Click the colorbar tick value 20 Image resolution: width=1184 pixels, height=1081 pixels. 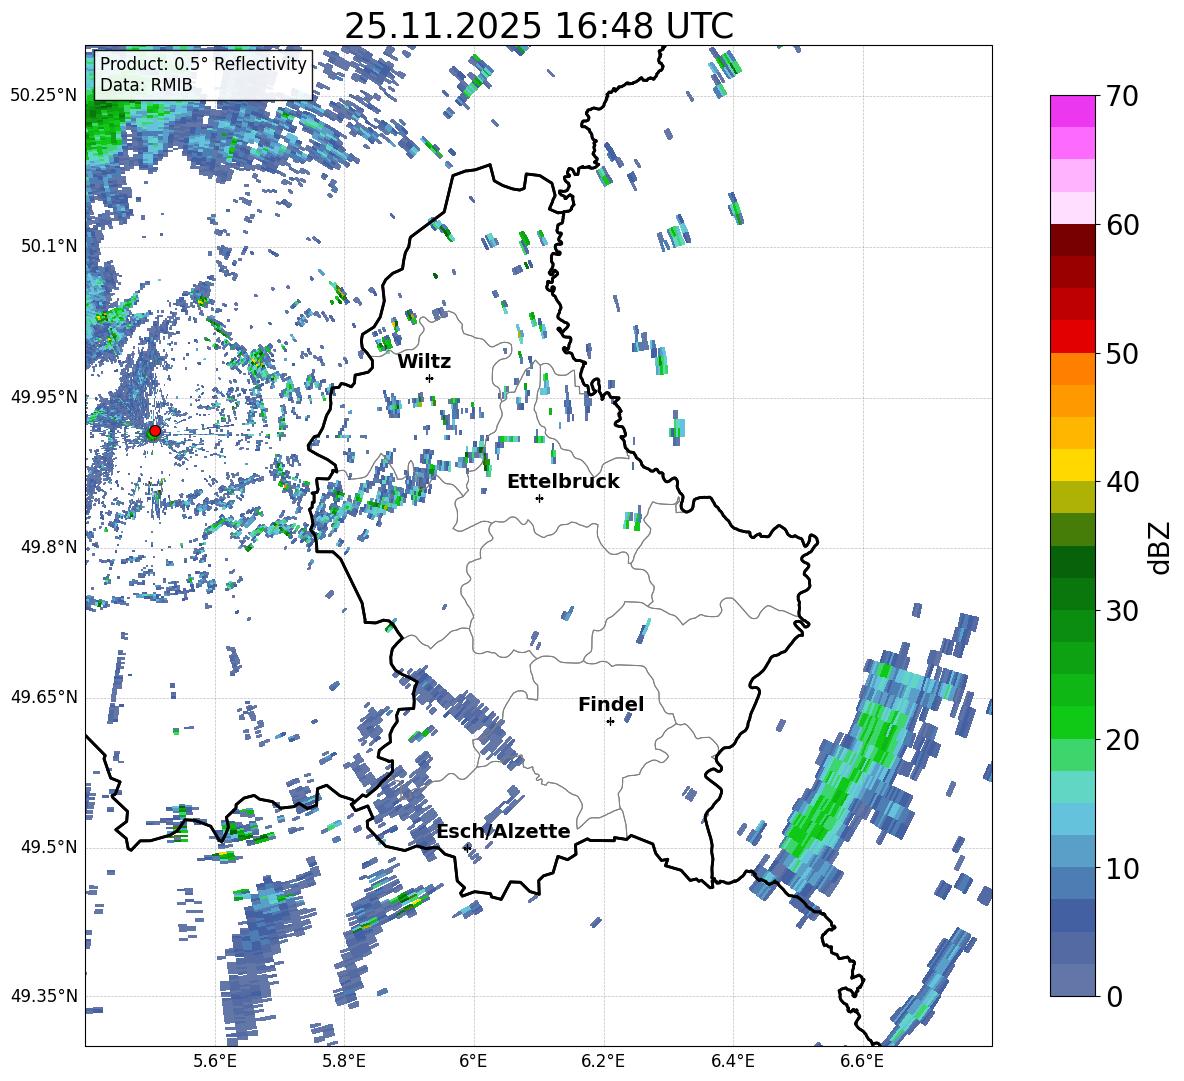pyautogui.click(x=1121, y=740)
